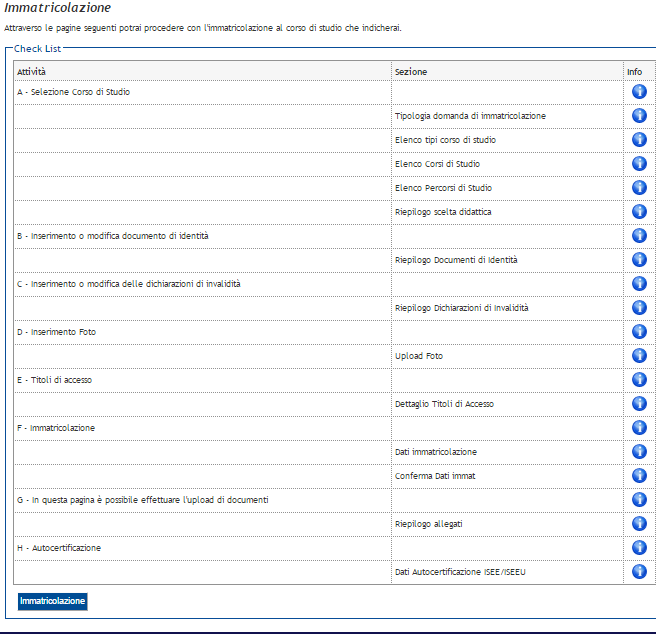Select Riepilogo Documenti di Identità text
The width and height of the screenshot is (656, 634).
(456, 260)
